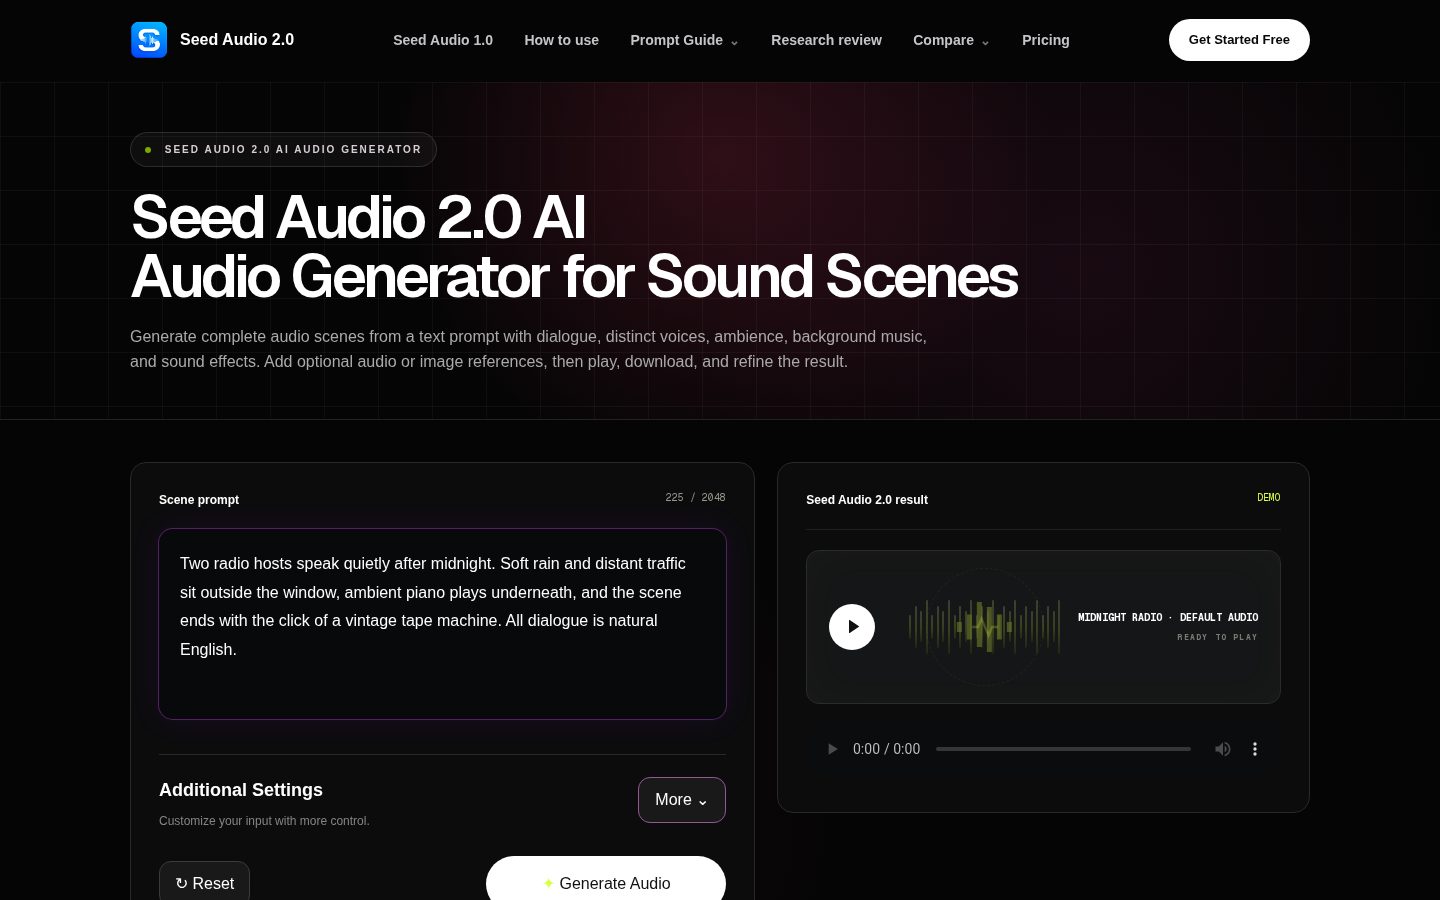Reset the scene prompt form
The height and width of the screenshot is (900, 1440).
click(204, 881)
